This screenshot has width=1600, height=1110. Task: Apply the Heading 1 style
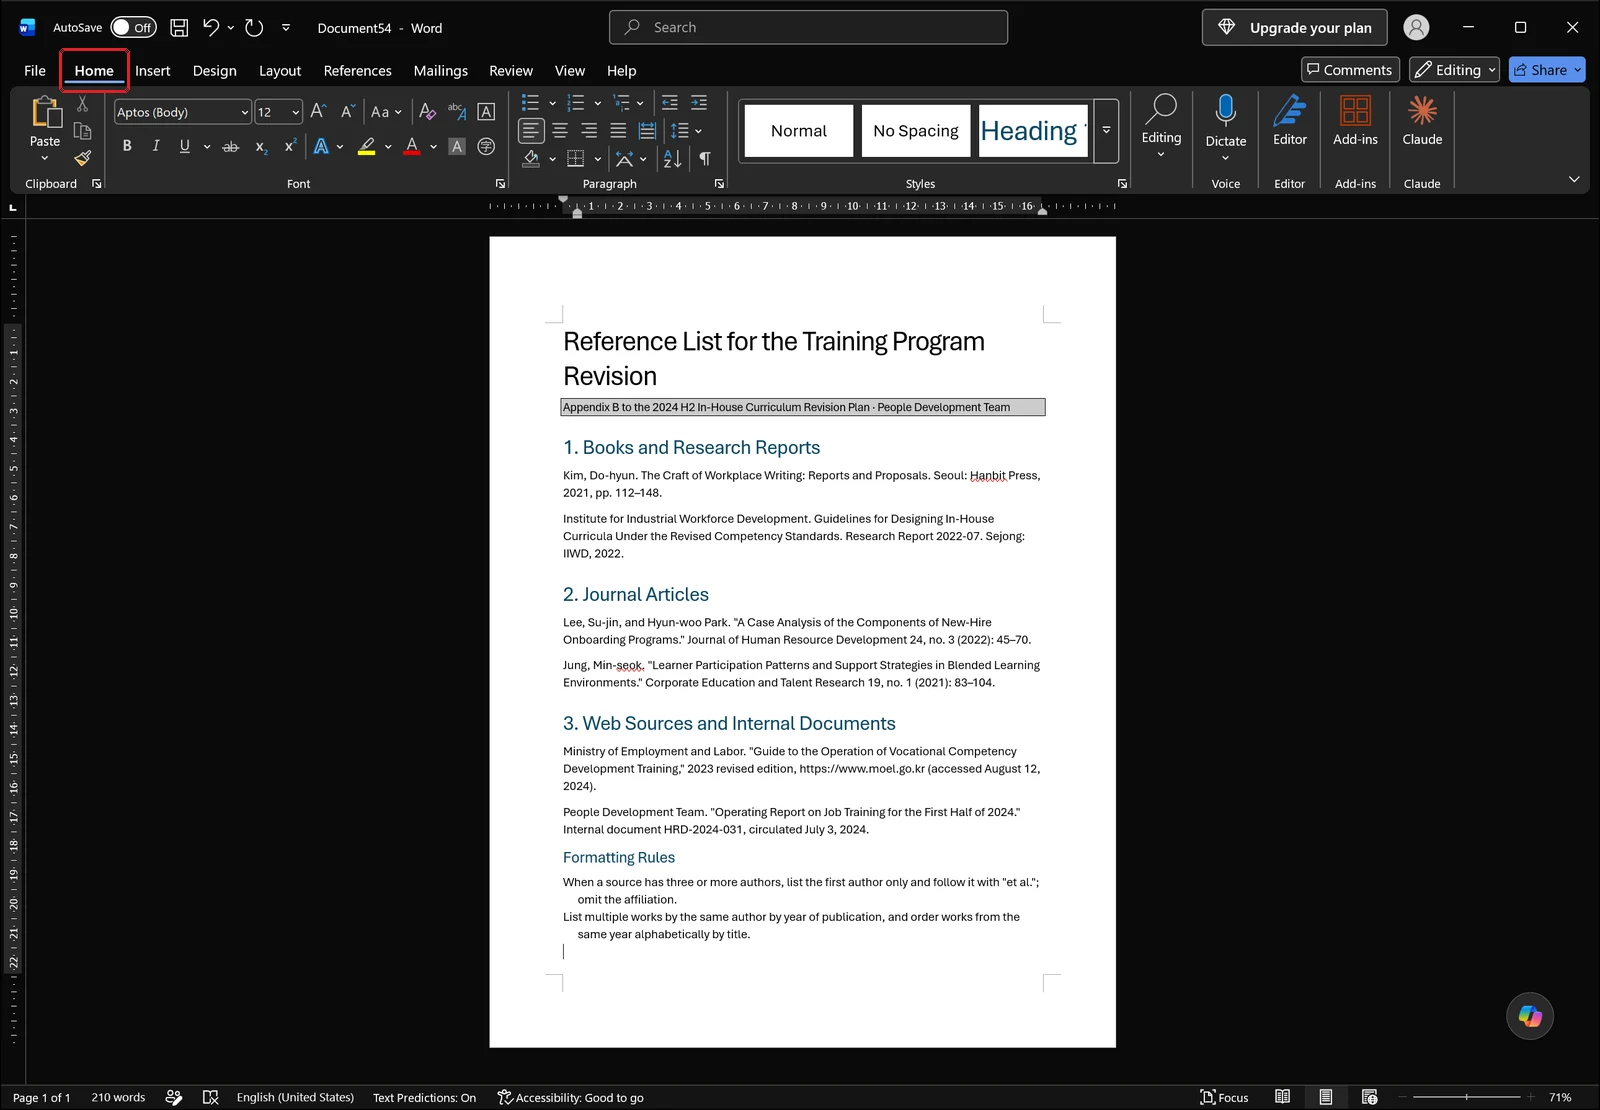pyautogui.click(x=1033, y=131)
